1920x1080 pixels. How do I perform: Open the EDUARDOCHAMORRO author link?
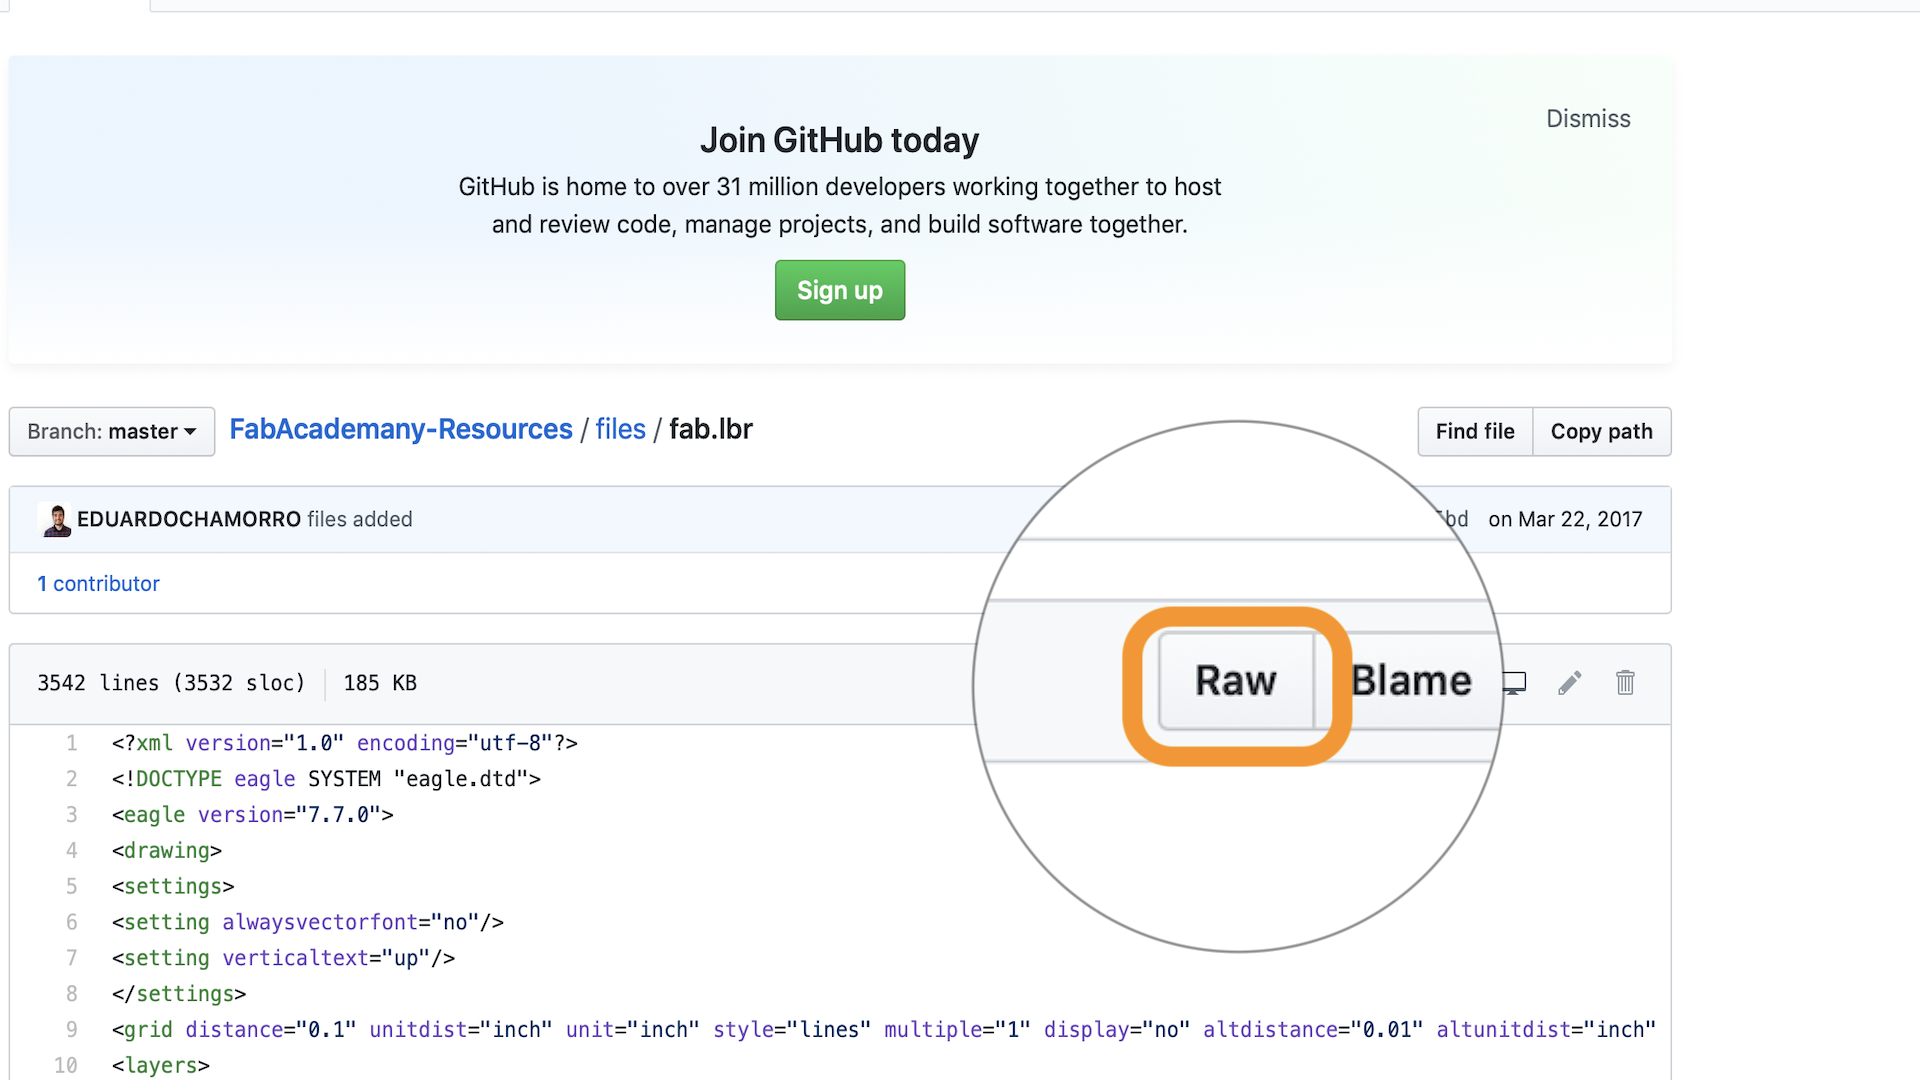(188, 520)
